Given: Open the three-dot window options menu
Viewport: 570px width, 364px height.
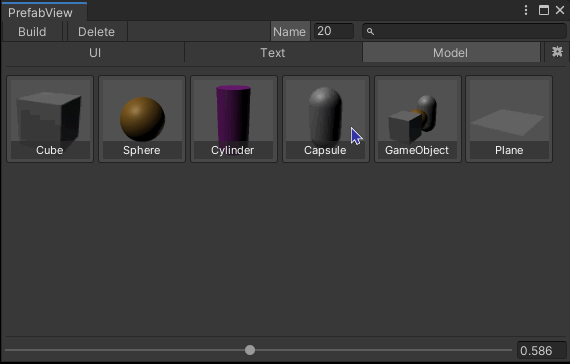Looking at the screenshot, I should 526,10.
